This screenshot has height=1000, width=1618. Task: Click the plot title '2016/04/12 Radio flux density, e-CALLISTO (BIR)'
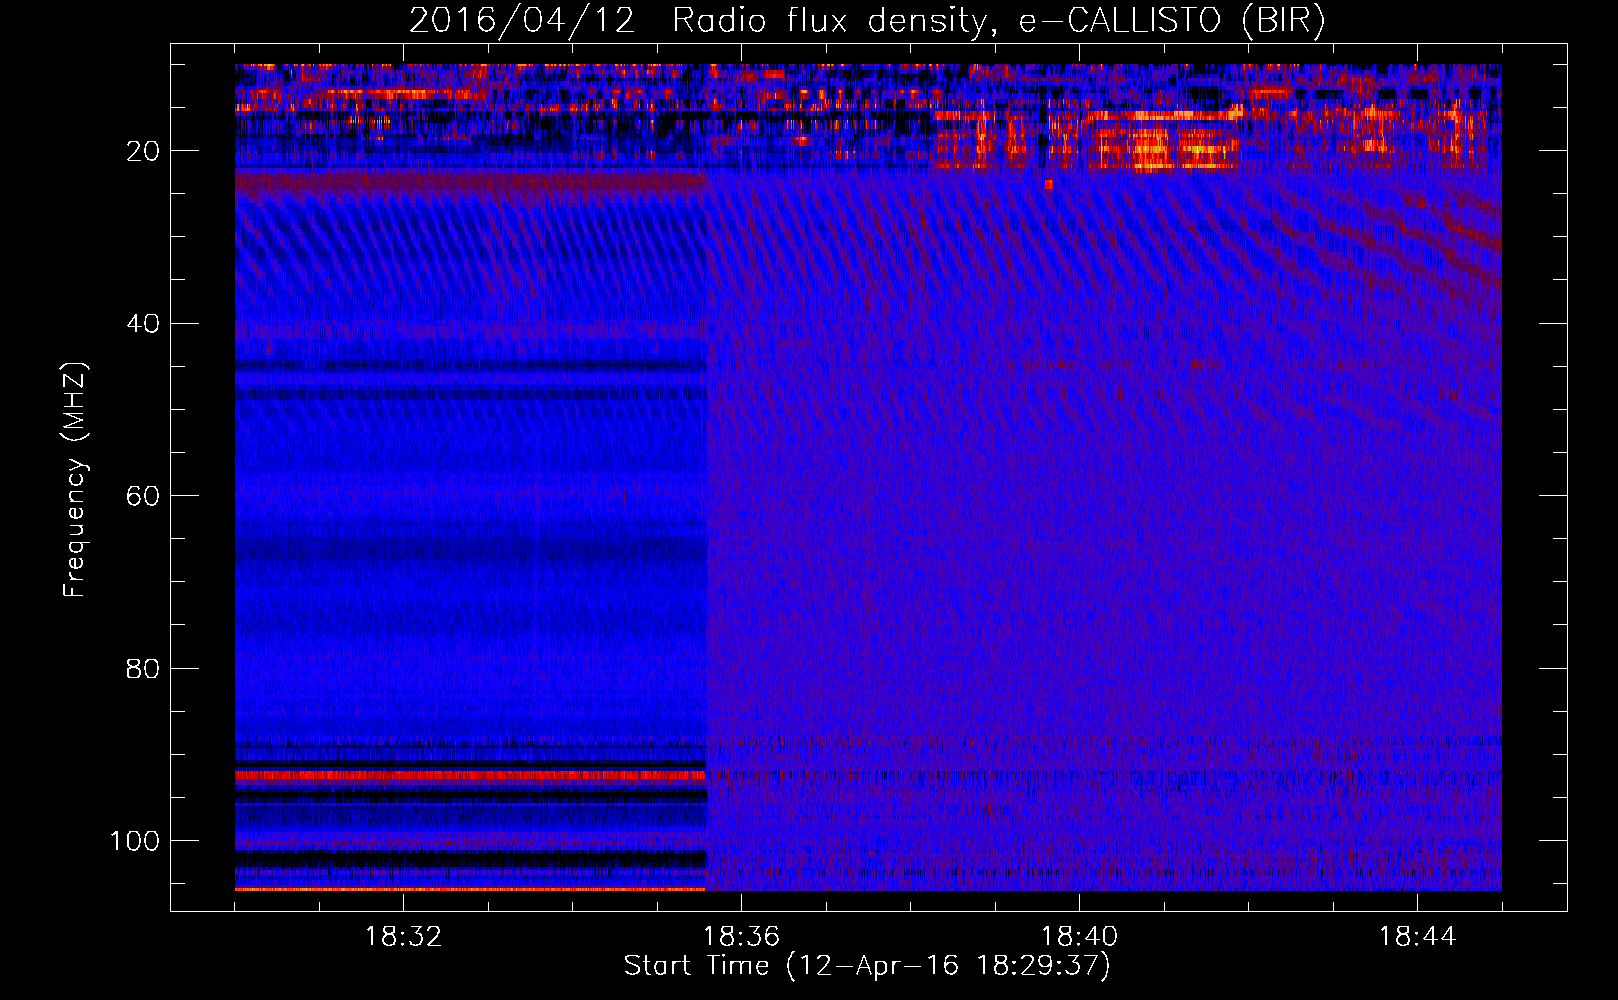[867, 21]
